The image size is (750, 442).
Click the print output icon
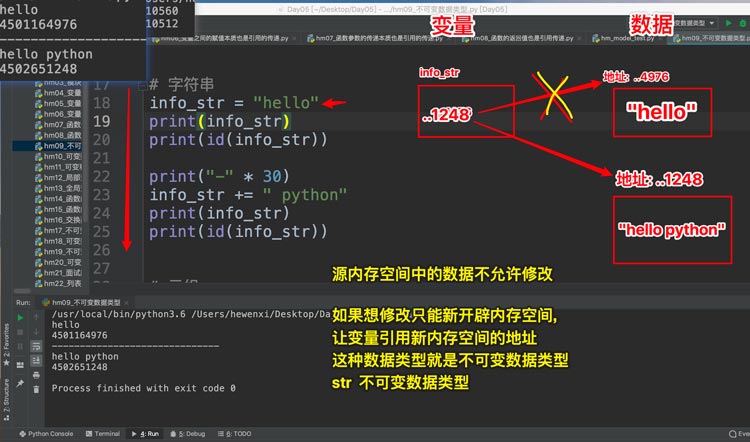coord(36,376)
